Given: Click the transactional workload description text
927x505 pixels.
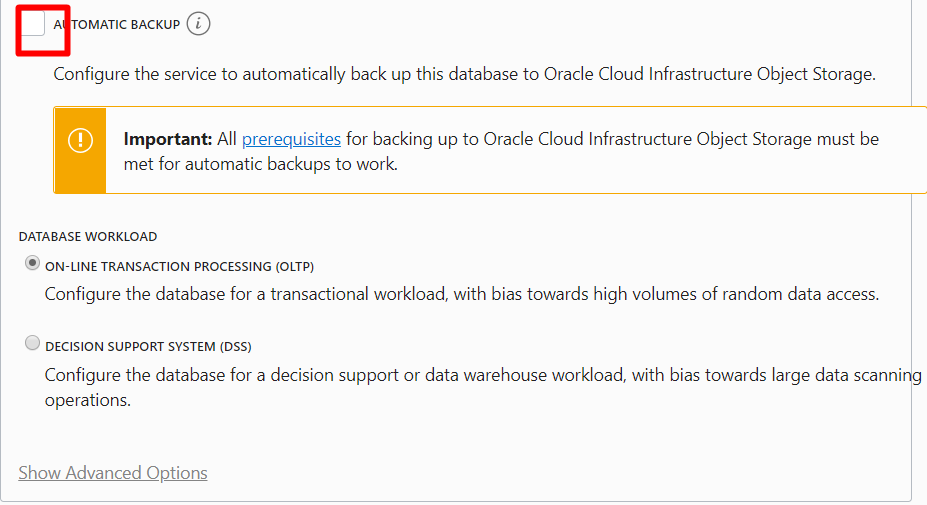Looking at the screenshot, I should coord(462,294).
